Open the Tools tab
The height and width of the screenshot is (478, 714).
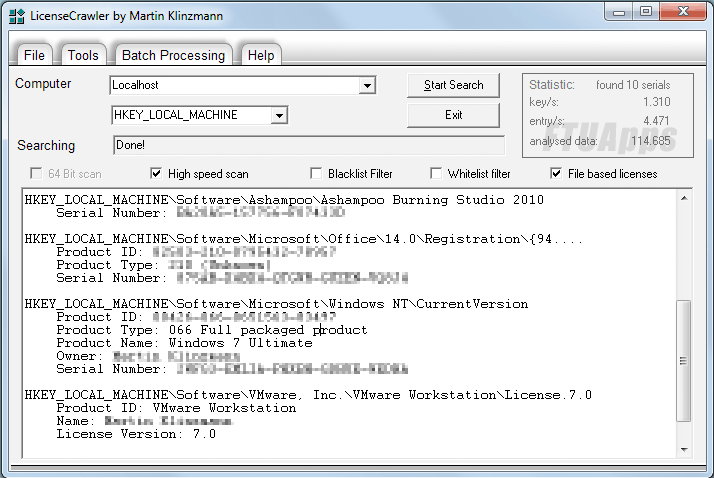point(83,55)
